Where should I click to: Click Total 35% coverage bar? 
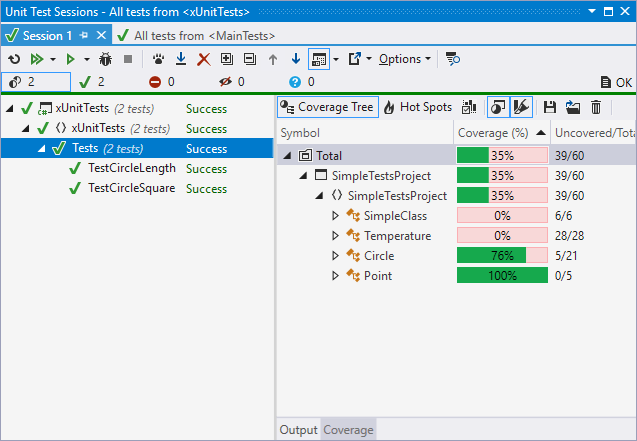tap(502, 156)
